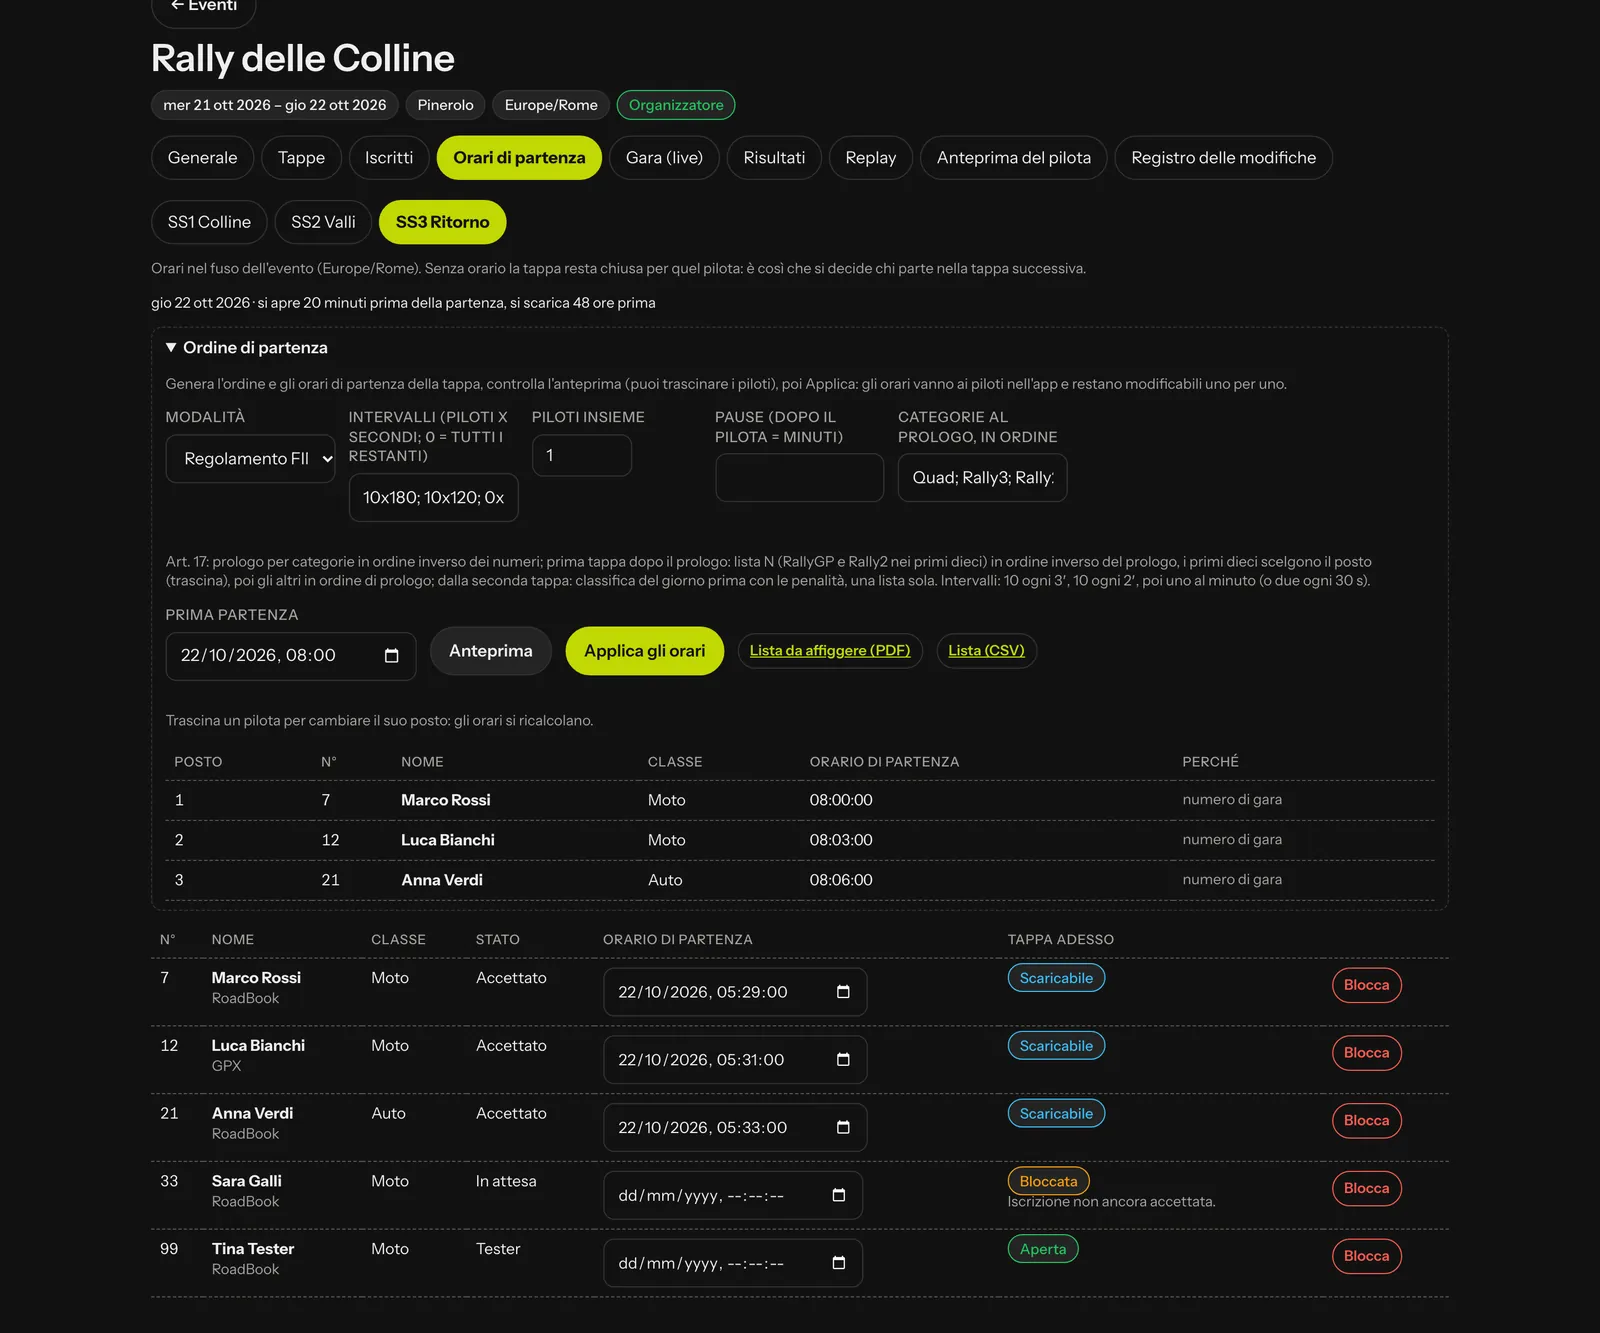Screen dimensions: 1600x1333
Task: Open Lista da affiggere (PDF) link
Action: [x=830, y=651]
